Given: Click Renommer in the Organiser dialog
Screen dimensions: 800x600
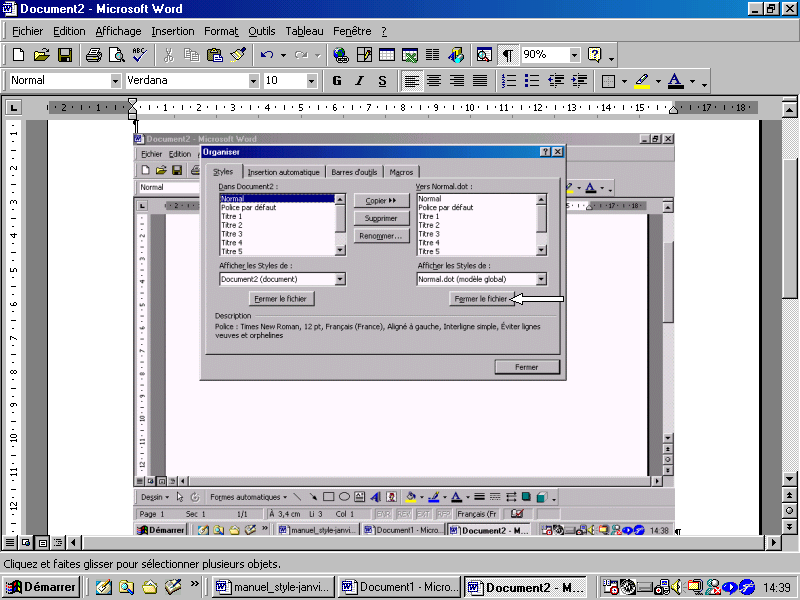Looking at the screenshot, I should [381, 236].
